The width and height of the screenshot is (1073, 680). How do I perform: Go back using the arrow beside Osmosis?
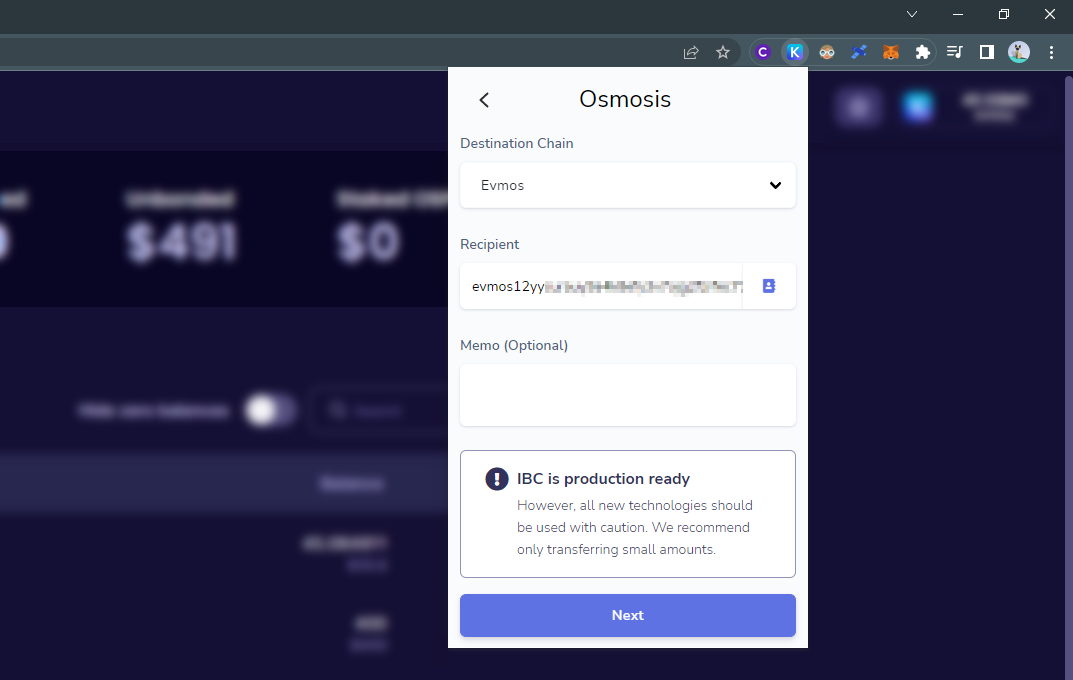(x=484, y=100)
